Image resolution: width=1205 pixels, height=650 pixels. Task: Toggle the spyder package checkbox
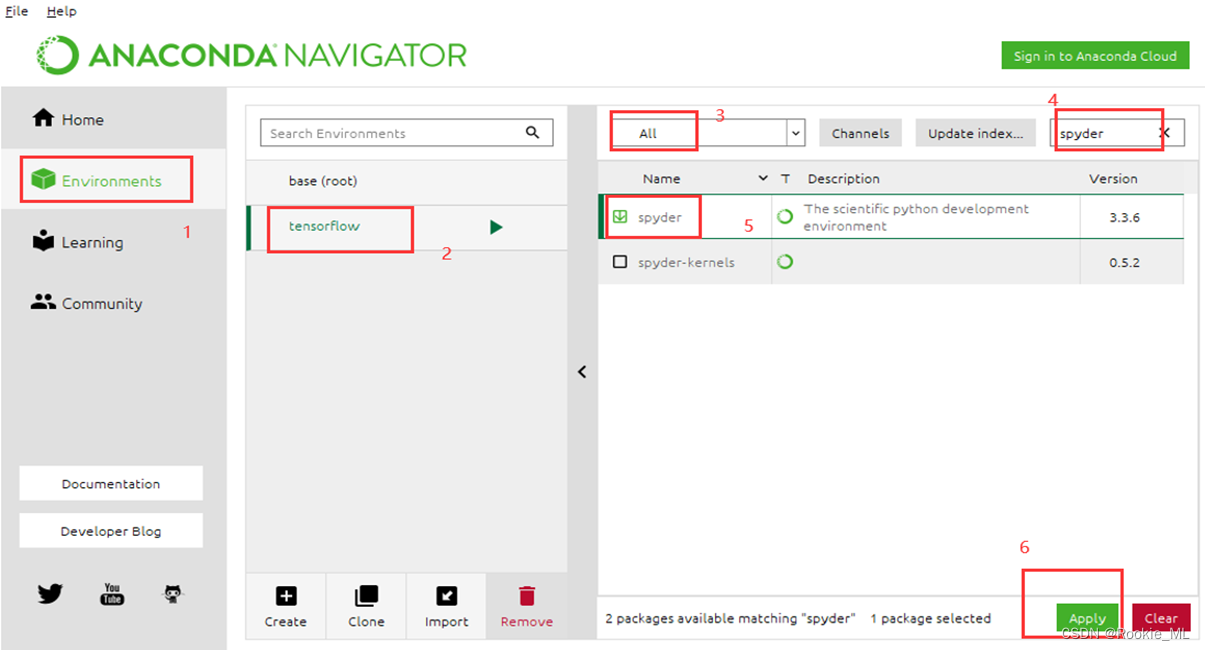[620, 216]
